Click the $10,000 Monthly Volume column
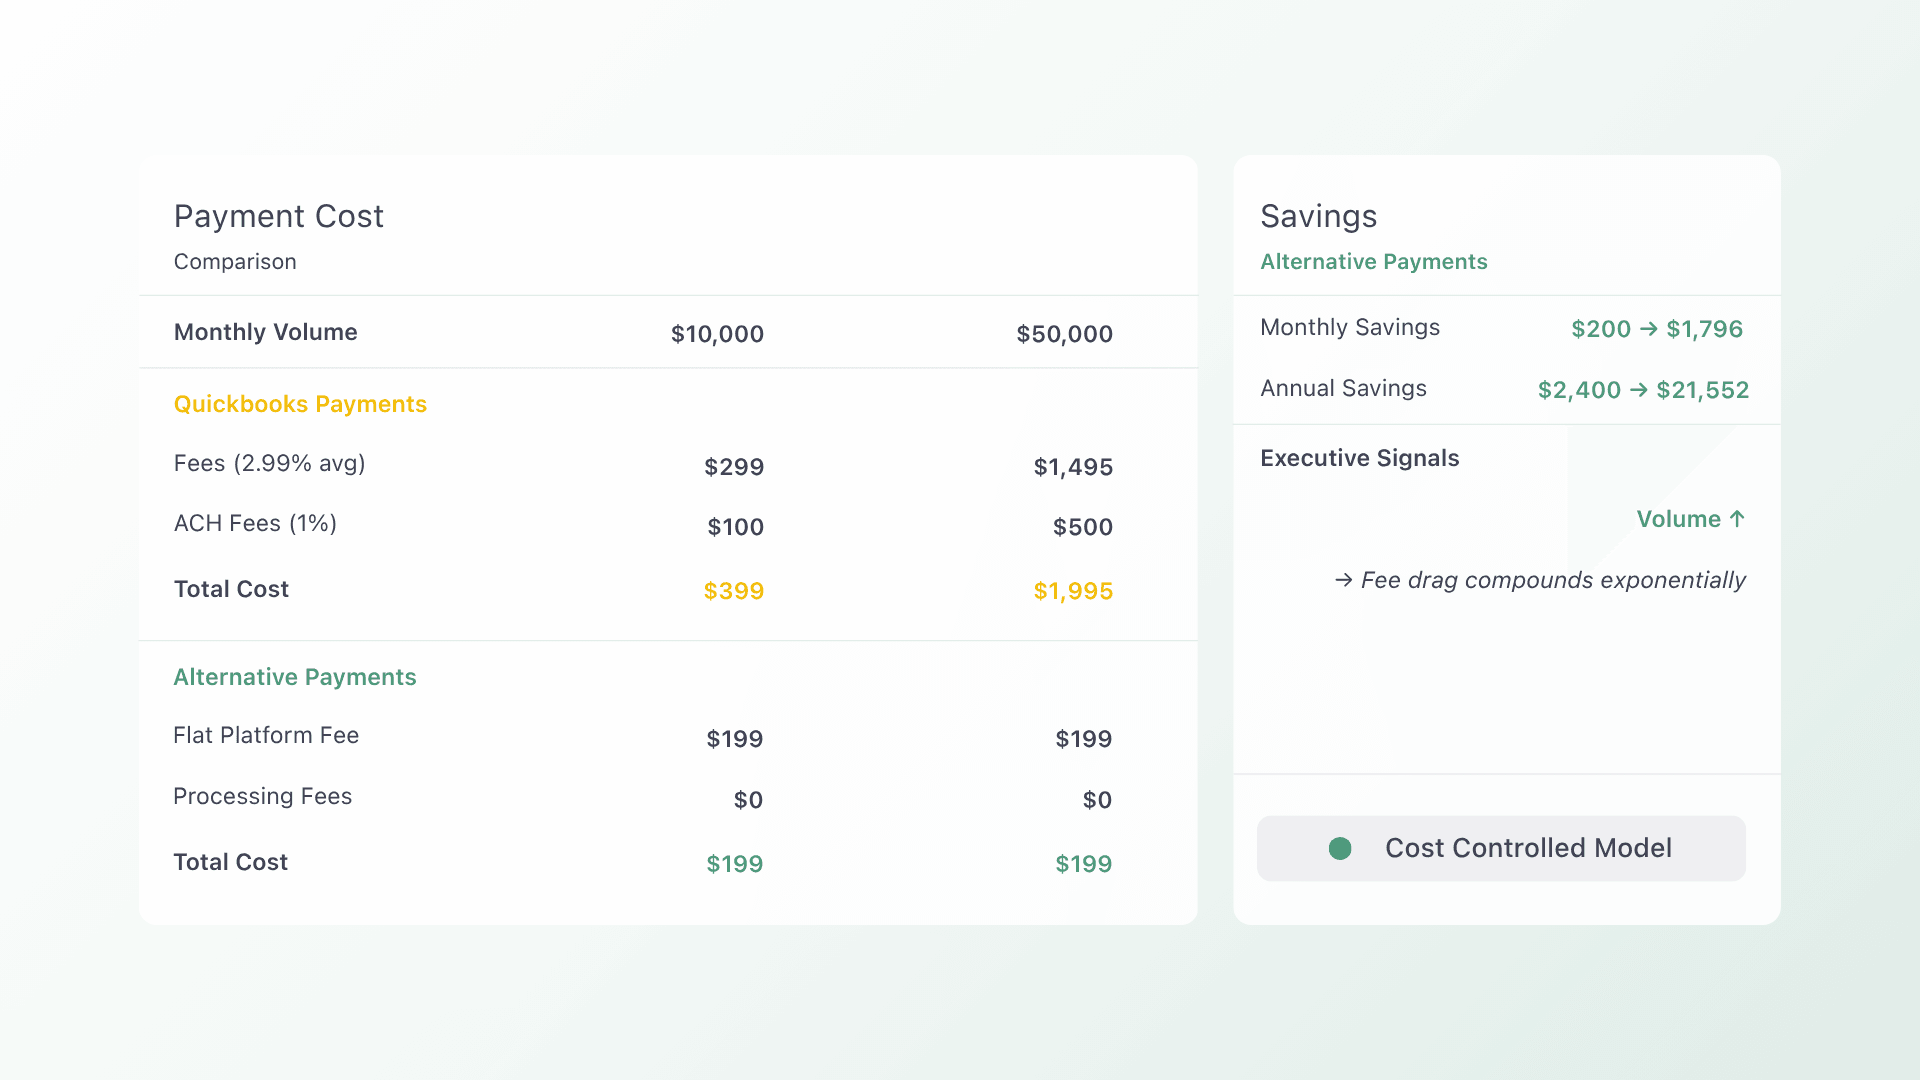The width and height of the screenshot is (1920, 1080). (x=717, y=334)
